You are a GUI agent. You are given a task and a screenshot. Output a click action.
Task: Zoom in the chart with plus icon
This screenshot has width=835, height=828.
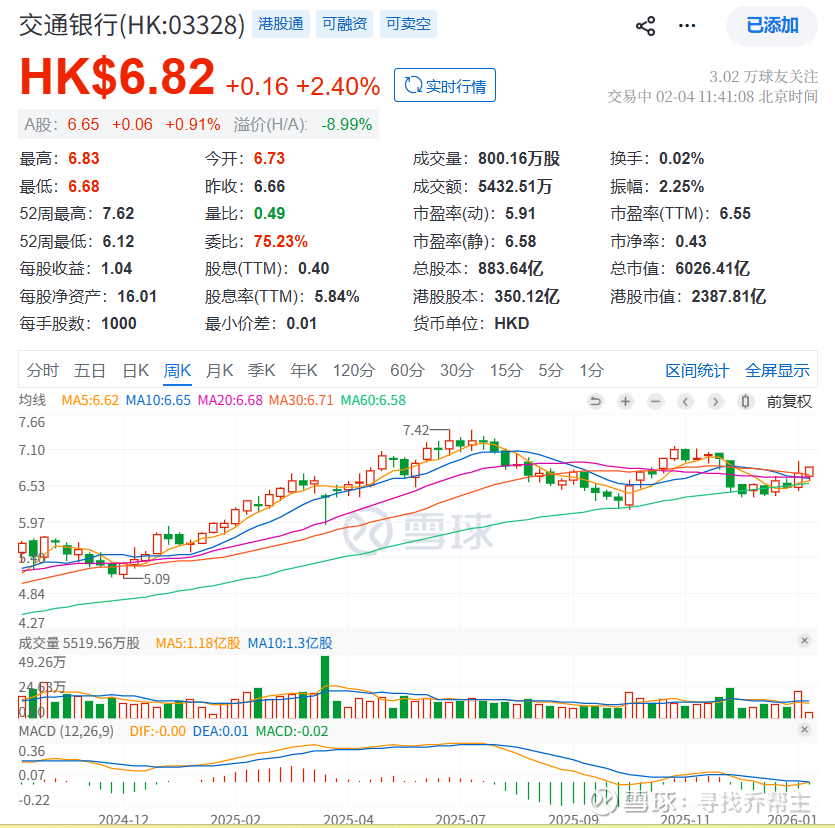coord(625,401)
